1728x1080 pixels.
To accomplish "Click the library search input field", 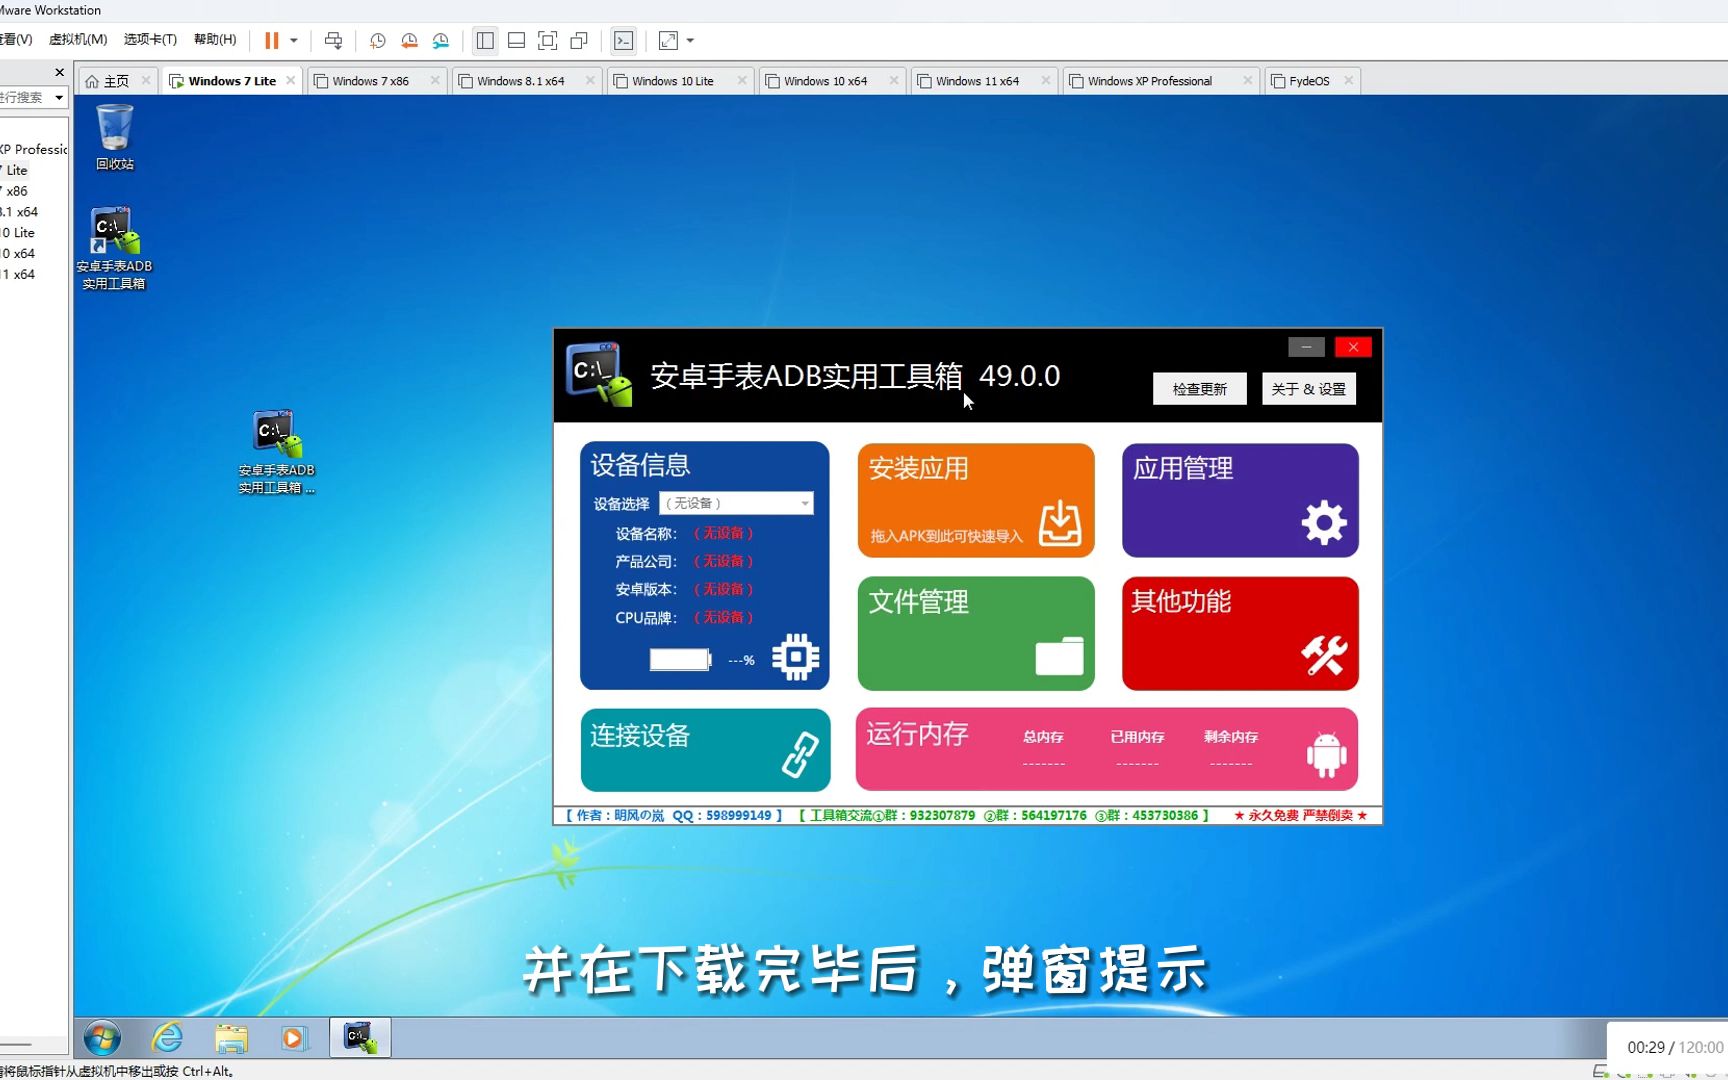I will (23, 97).
